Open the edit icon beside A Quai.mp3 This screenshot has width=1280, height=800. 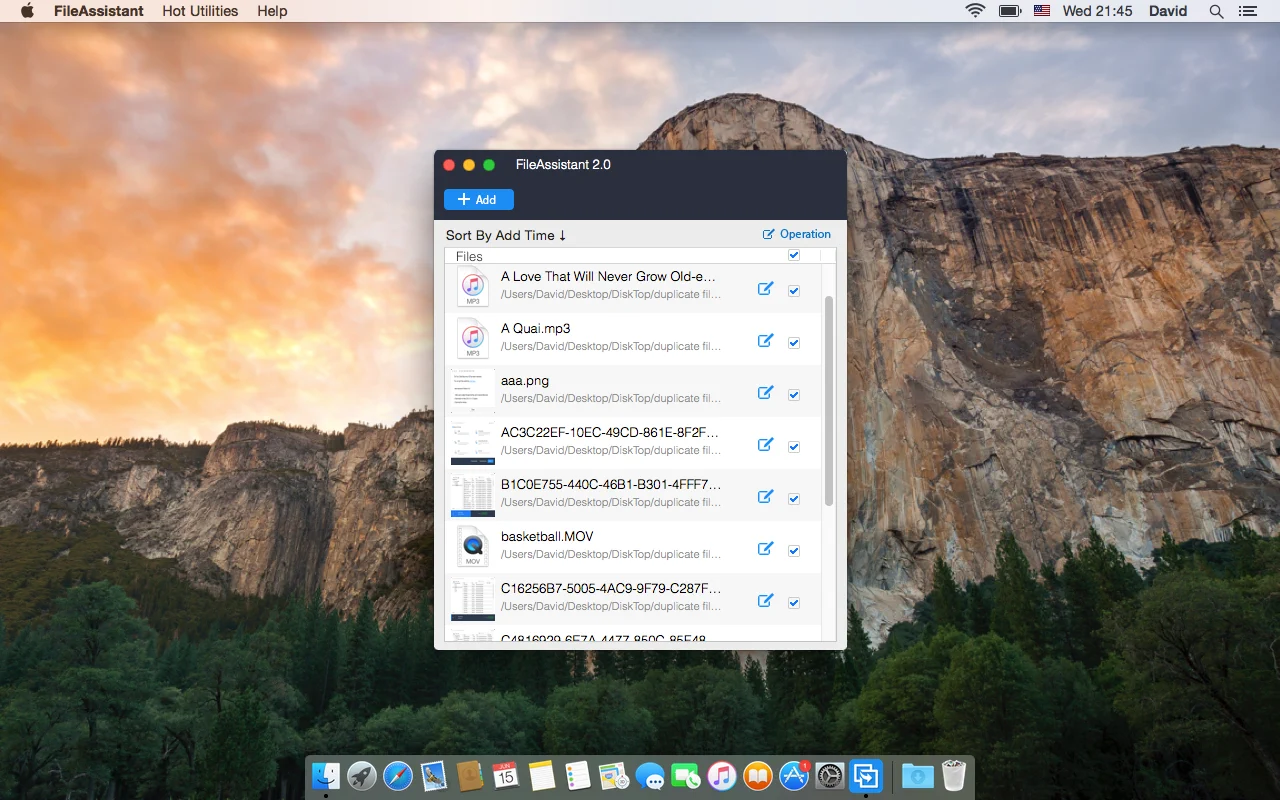(765, 341)
